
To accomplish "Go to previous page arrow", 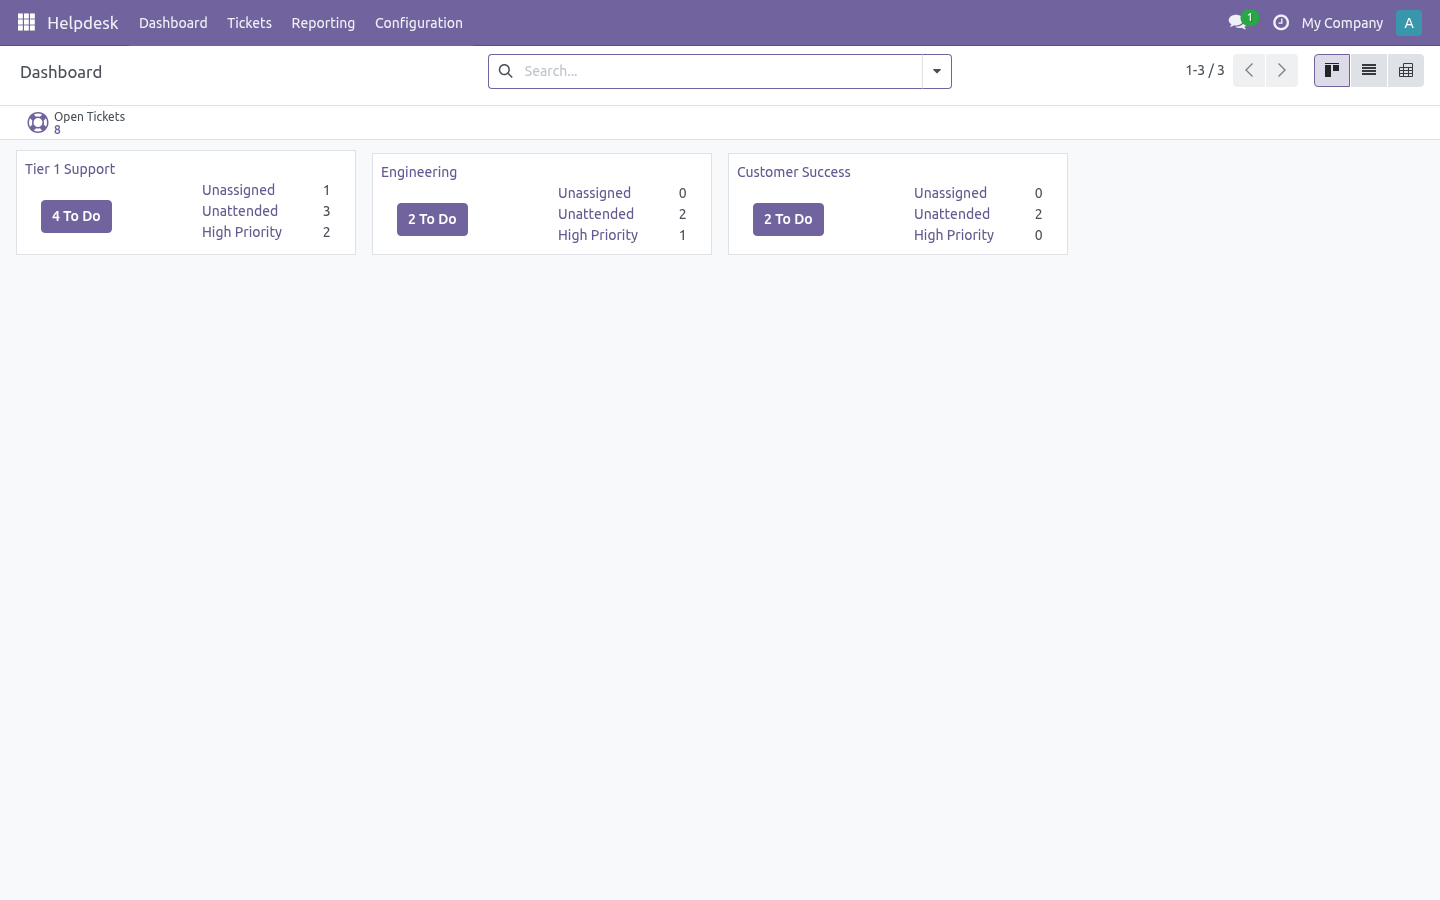I will (1249, 70).
